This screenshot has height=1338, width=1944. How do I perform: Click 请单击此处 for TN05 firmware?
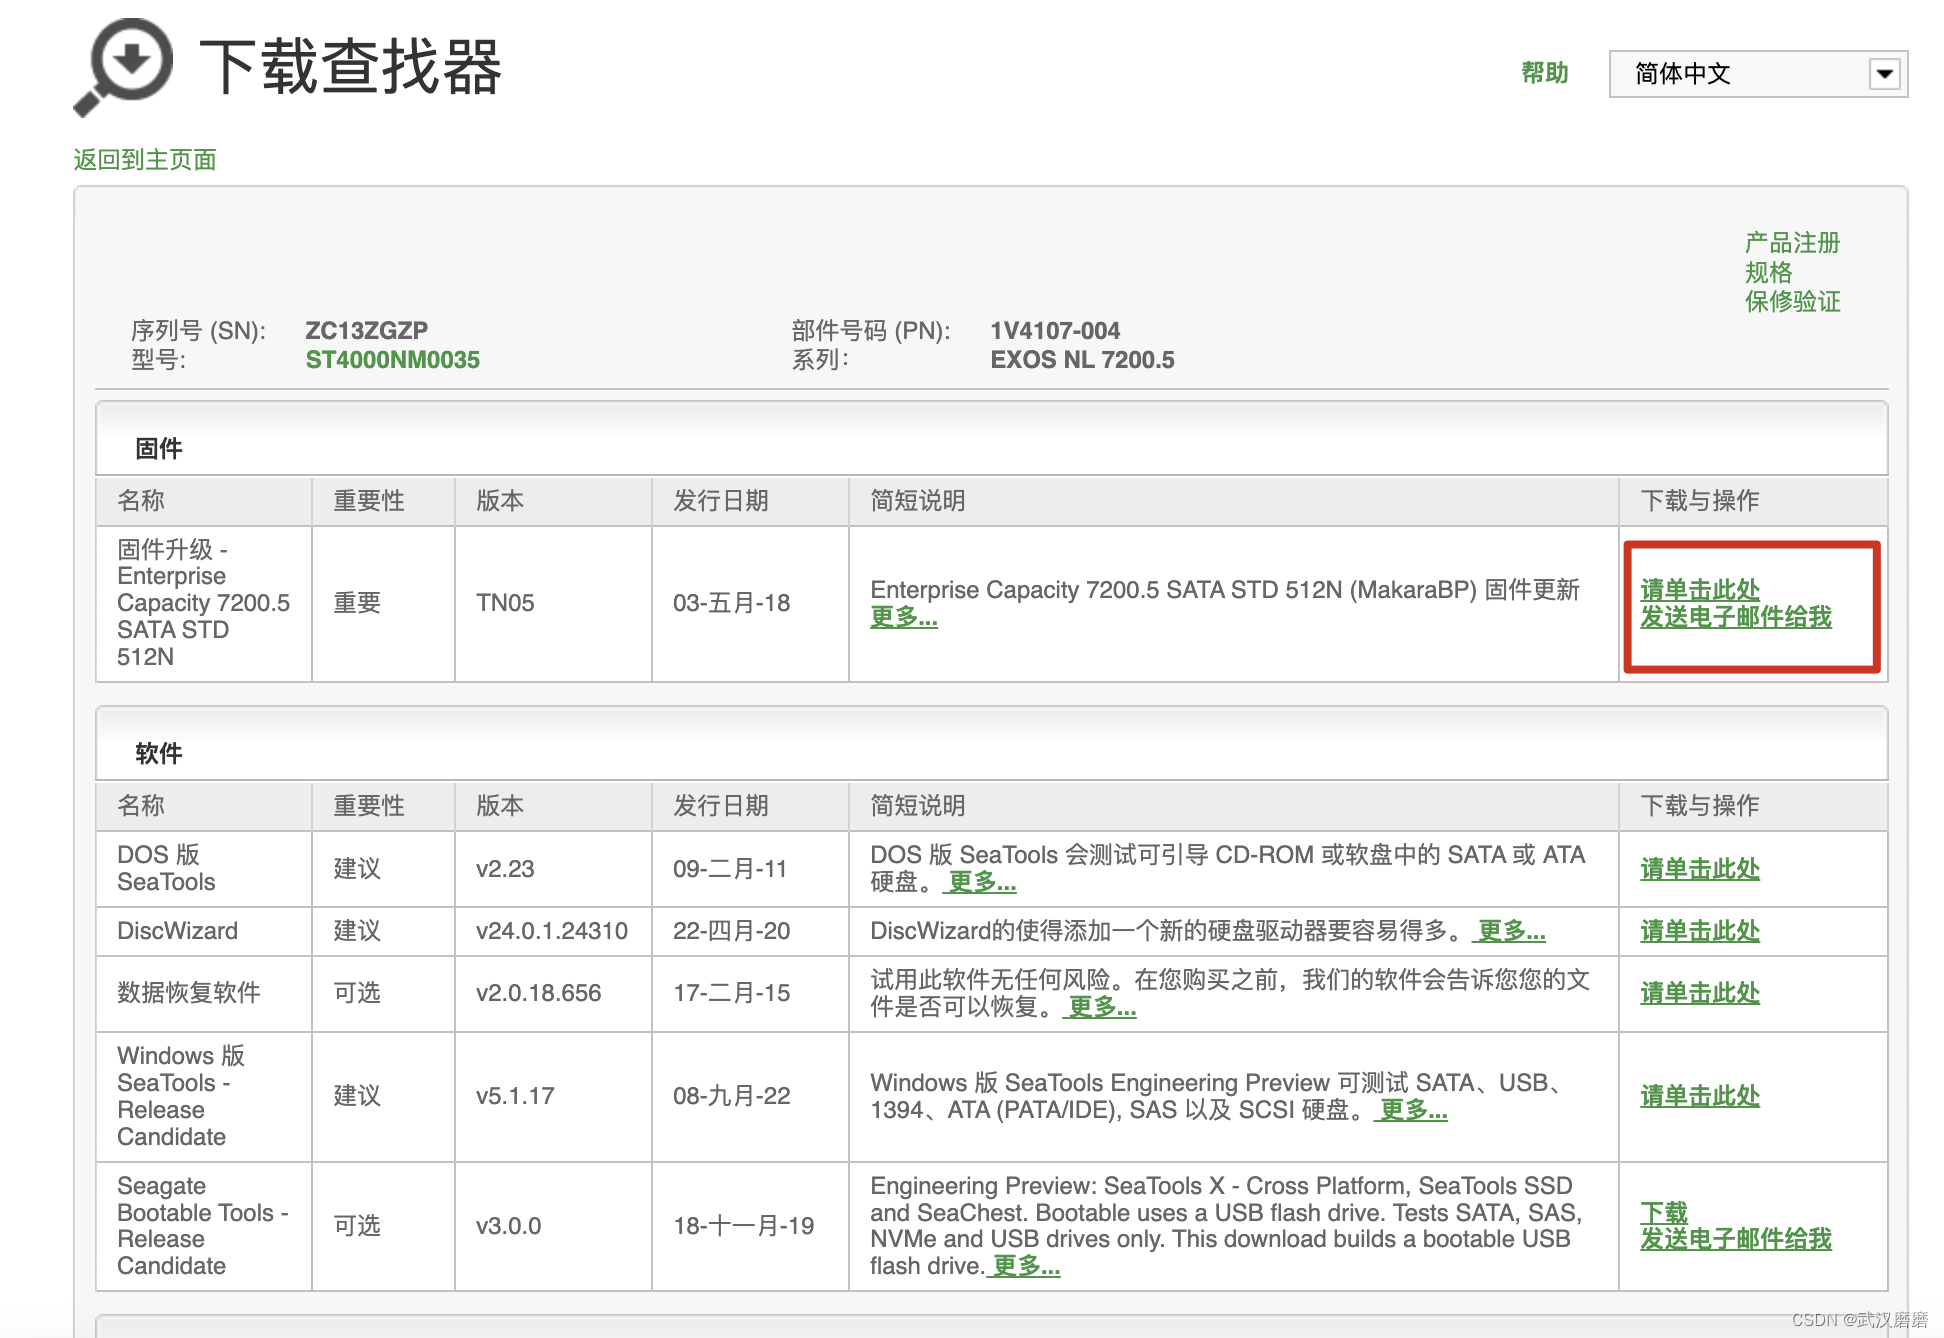(x=1699, y=590)
